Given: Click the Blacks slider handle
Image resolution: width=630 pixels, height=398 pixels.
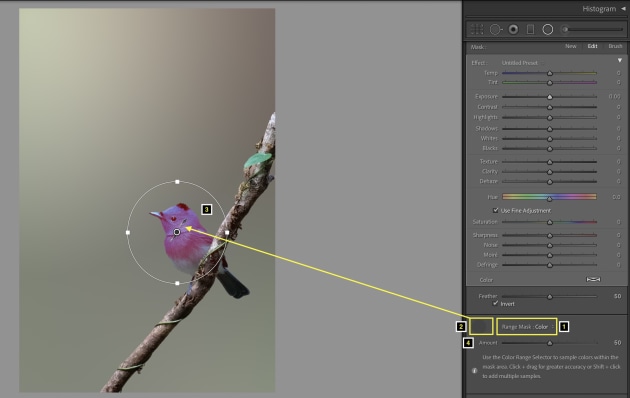Looking at the screenshot, I should pyautogui.click(x=550, y=149).
